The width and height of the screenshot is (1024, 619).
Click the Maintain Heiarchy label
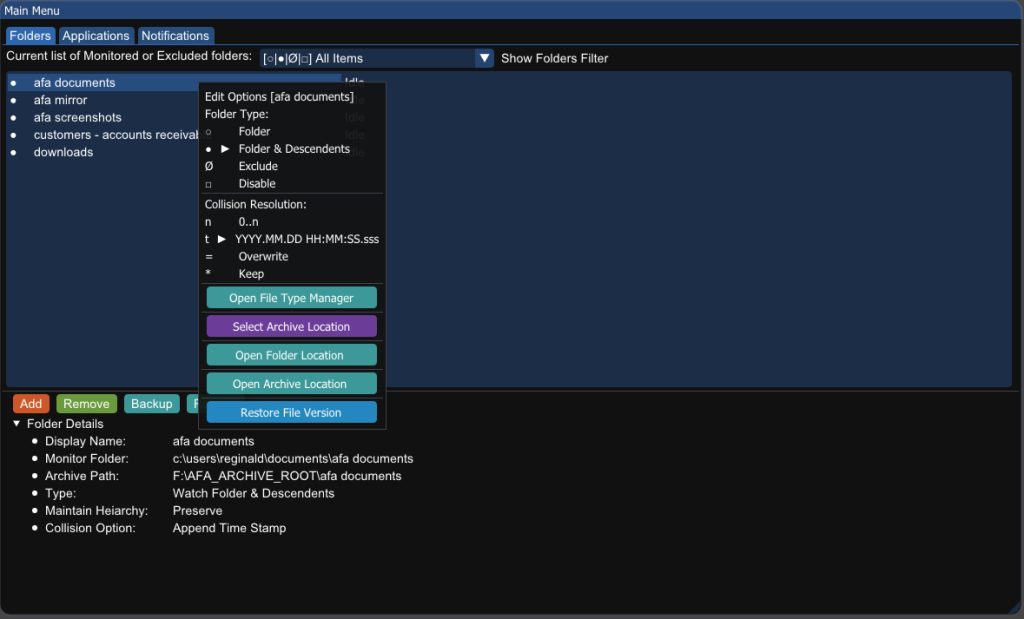[97, 511]
